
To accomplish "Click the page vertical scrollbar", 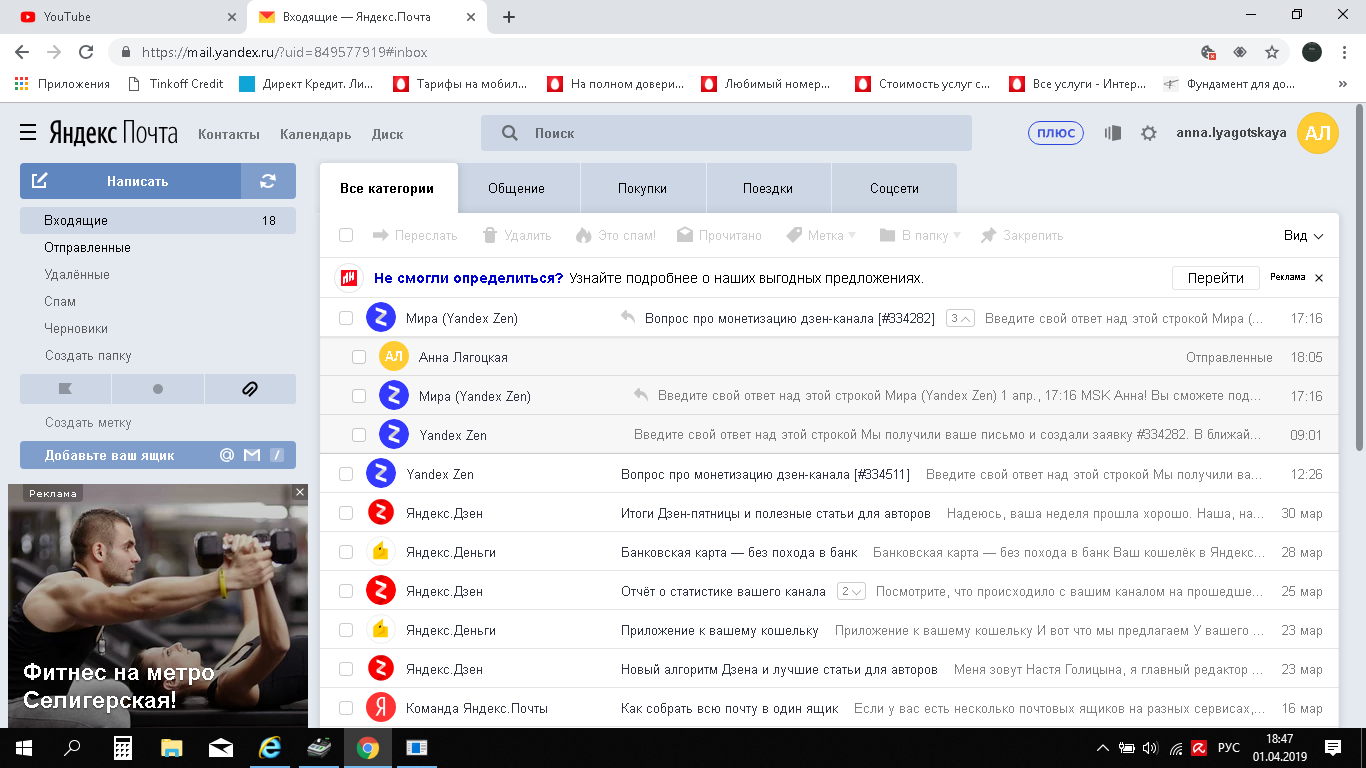I will point(1358,276).
